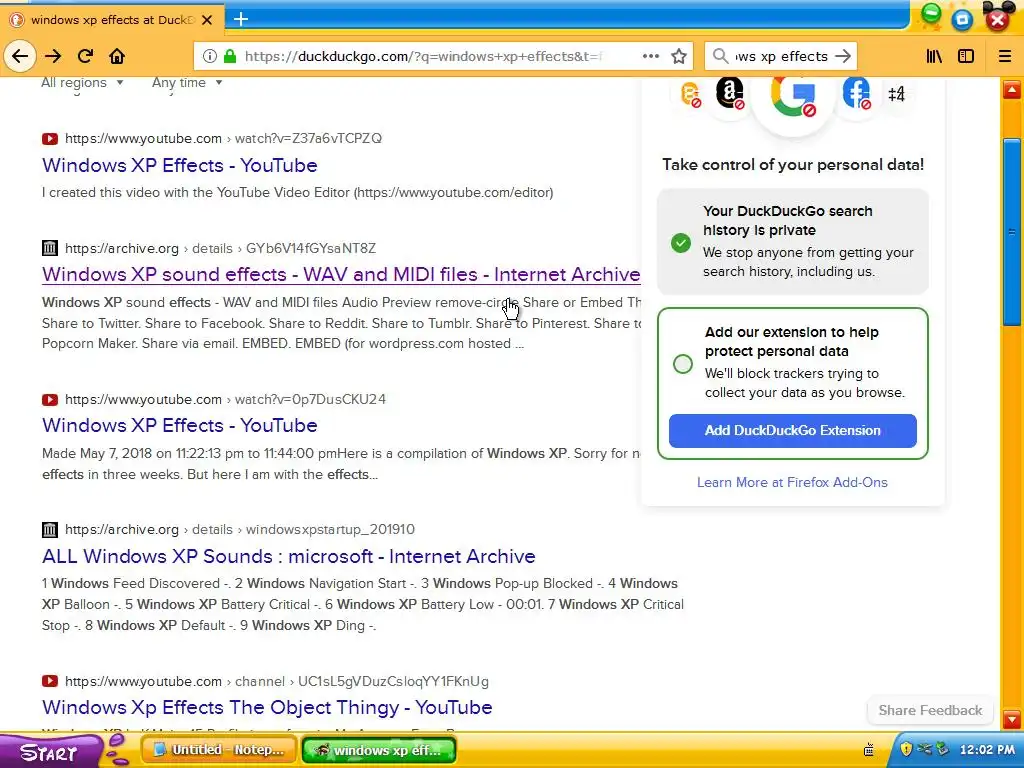Screen dimensions: 1024x768
Task: Click the youtube.com channel UC1sL5gVDuzCsloqYY1FKnUg URL
Action: (277, 682)
